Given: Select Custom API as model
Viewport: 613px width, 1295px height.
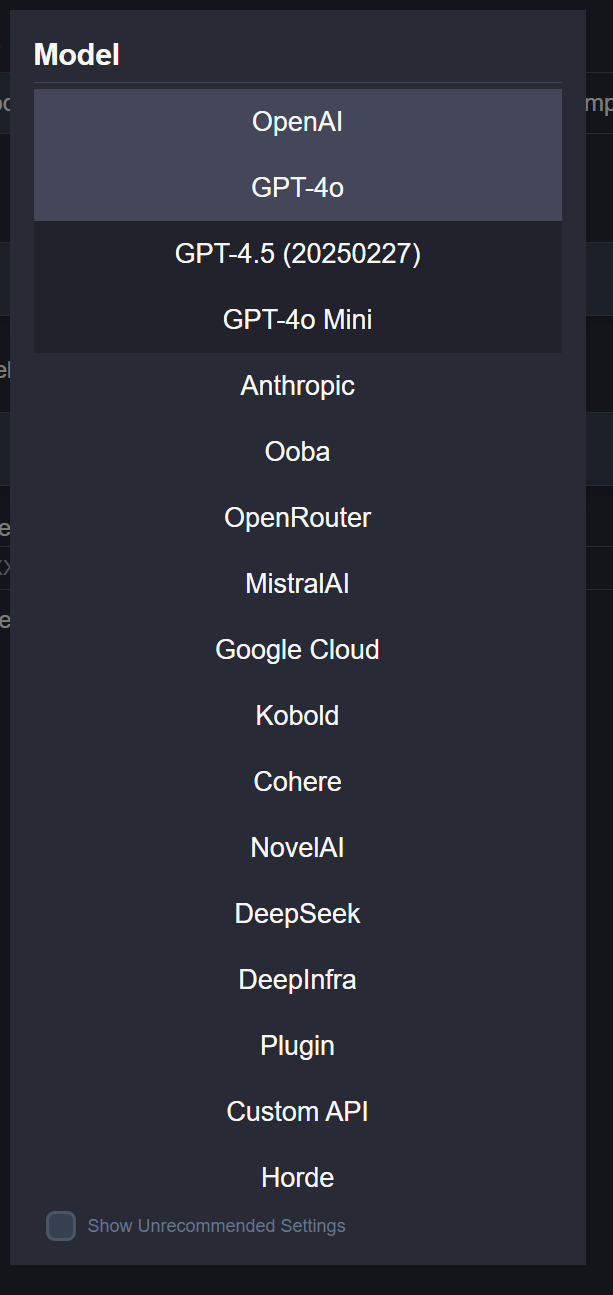Looking at the screenshot, I should tap(297, 1112).
